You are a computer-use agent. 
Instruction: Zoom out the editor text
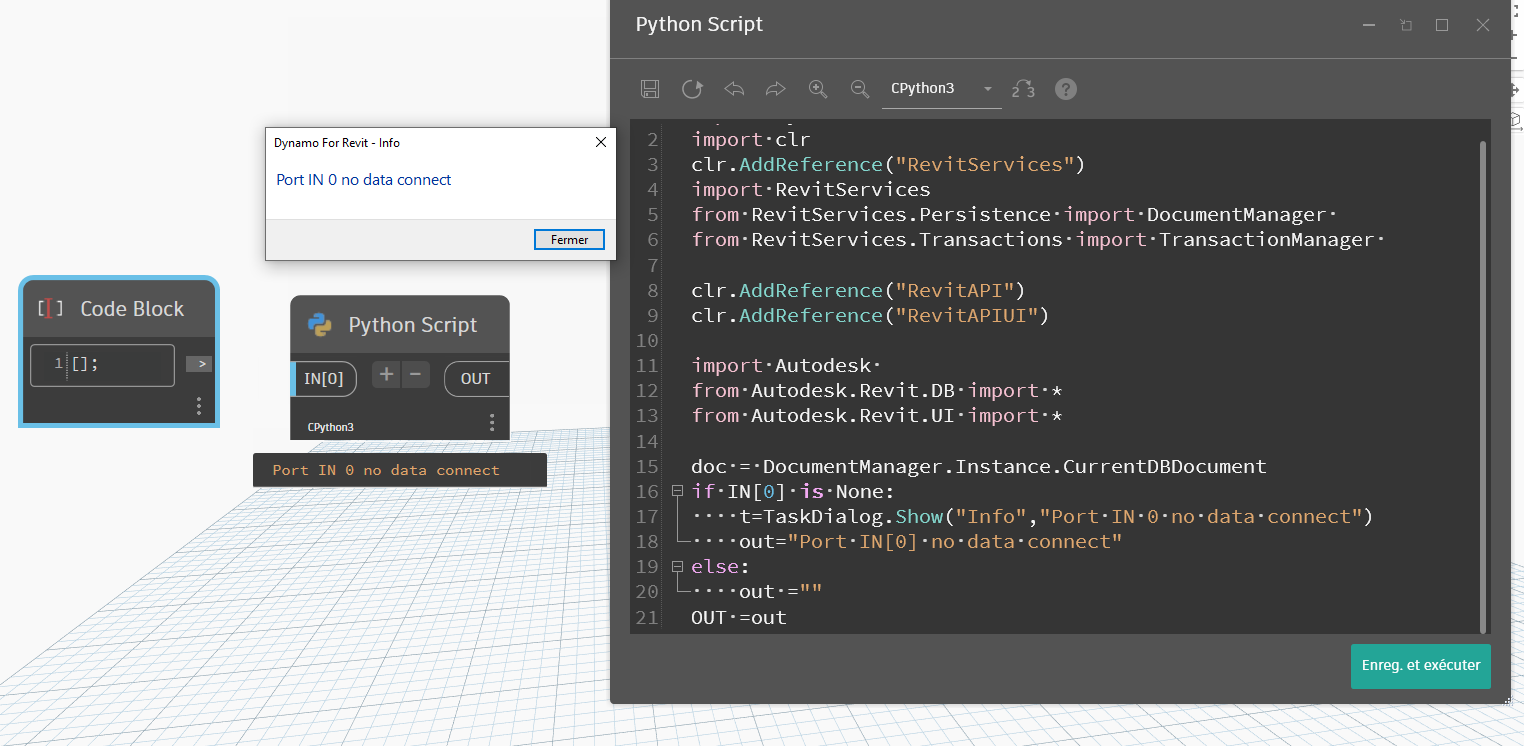(859, 89)
